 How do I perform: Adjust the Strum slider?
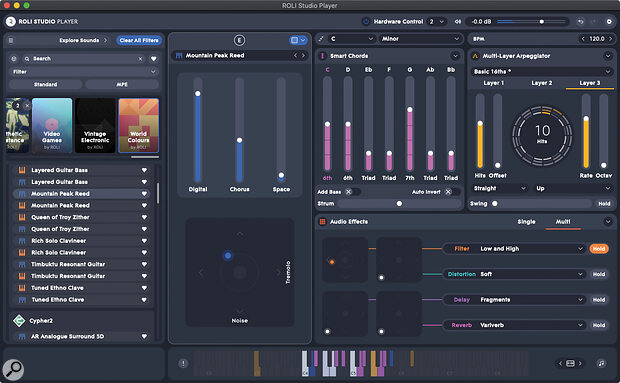[x=399, y=204]
